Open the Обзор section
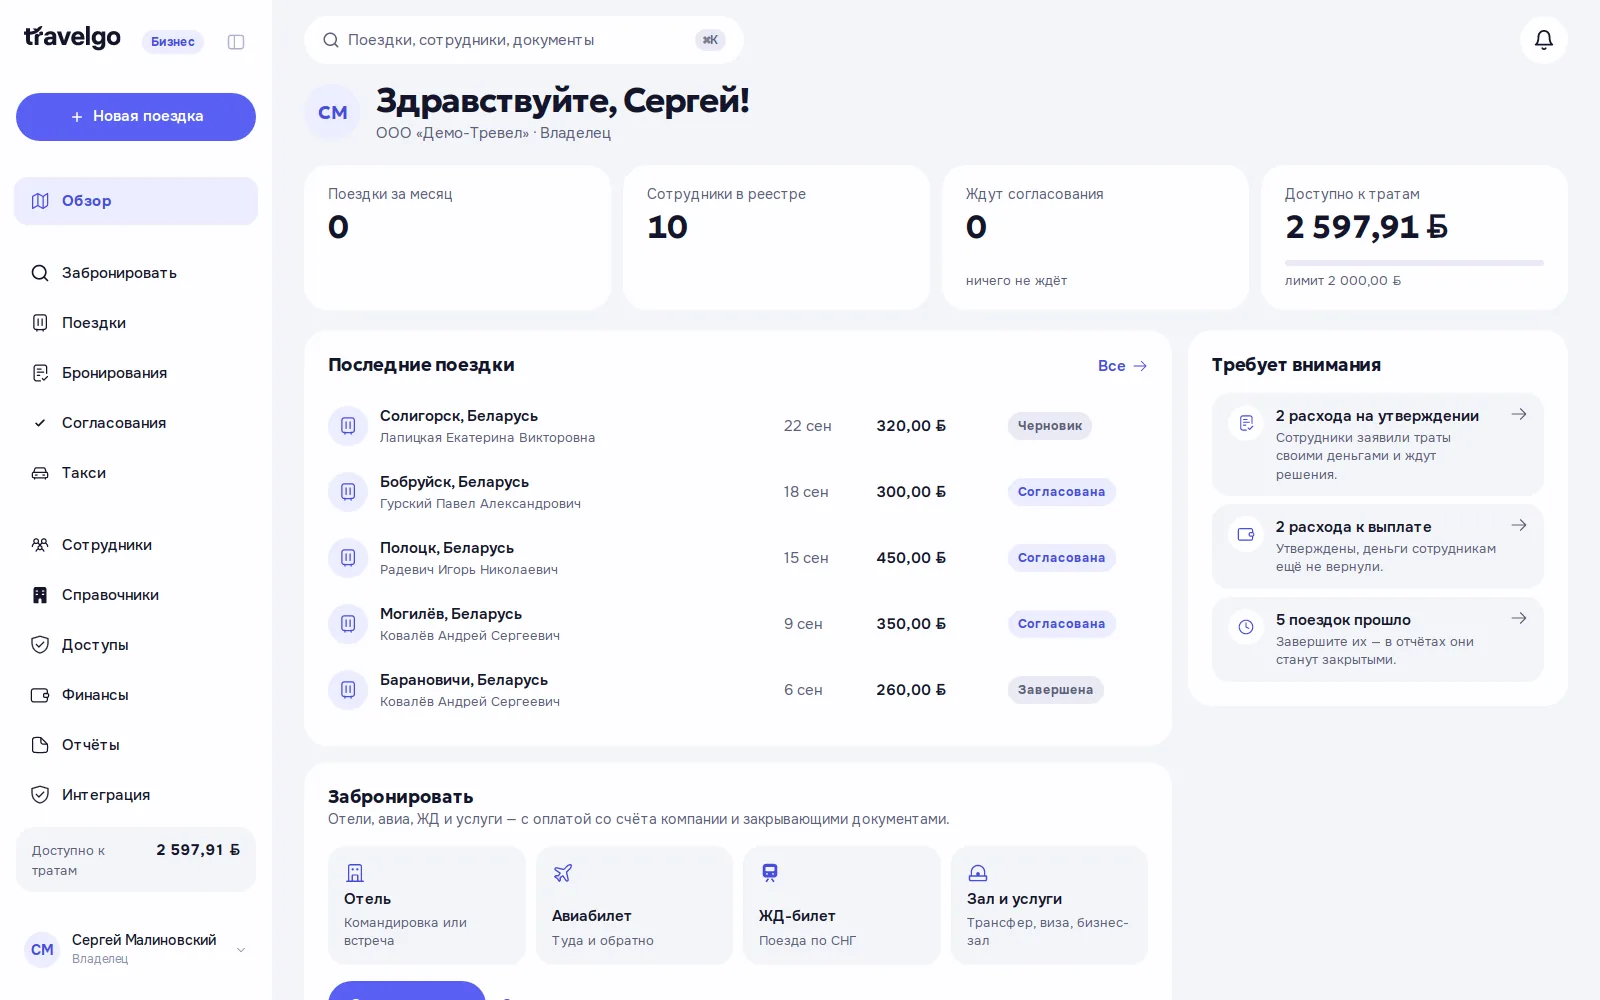 click(136, 201)
